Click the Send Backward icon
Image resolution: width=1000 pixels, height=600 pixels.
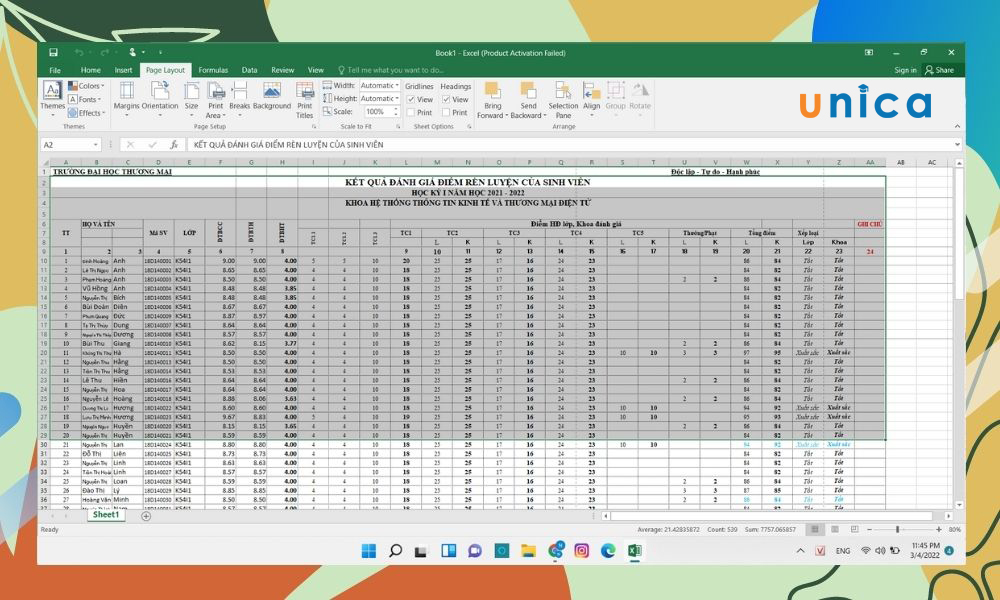click(x=528, y=91)
